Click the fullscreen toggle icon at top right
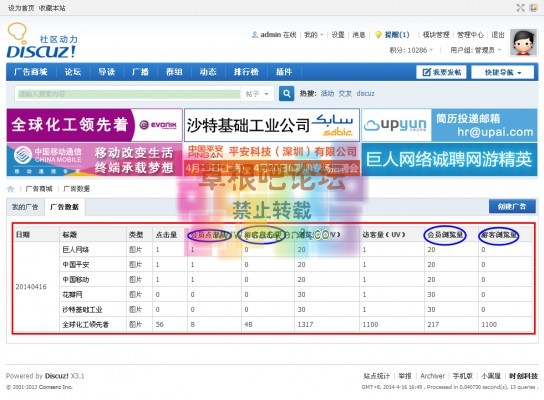This screenshot has height=400, width=544. coord(520,8)
